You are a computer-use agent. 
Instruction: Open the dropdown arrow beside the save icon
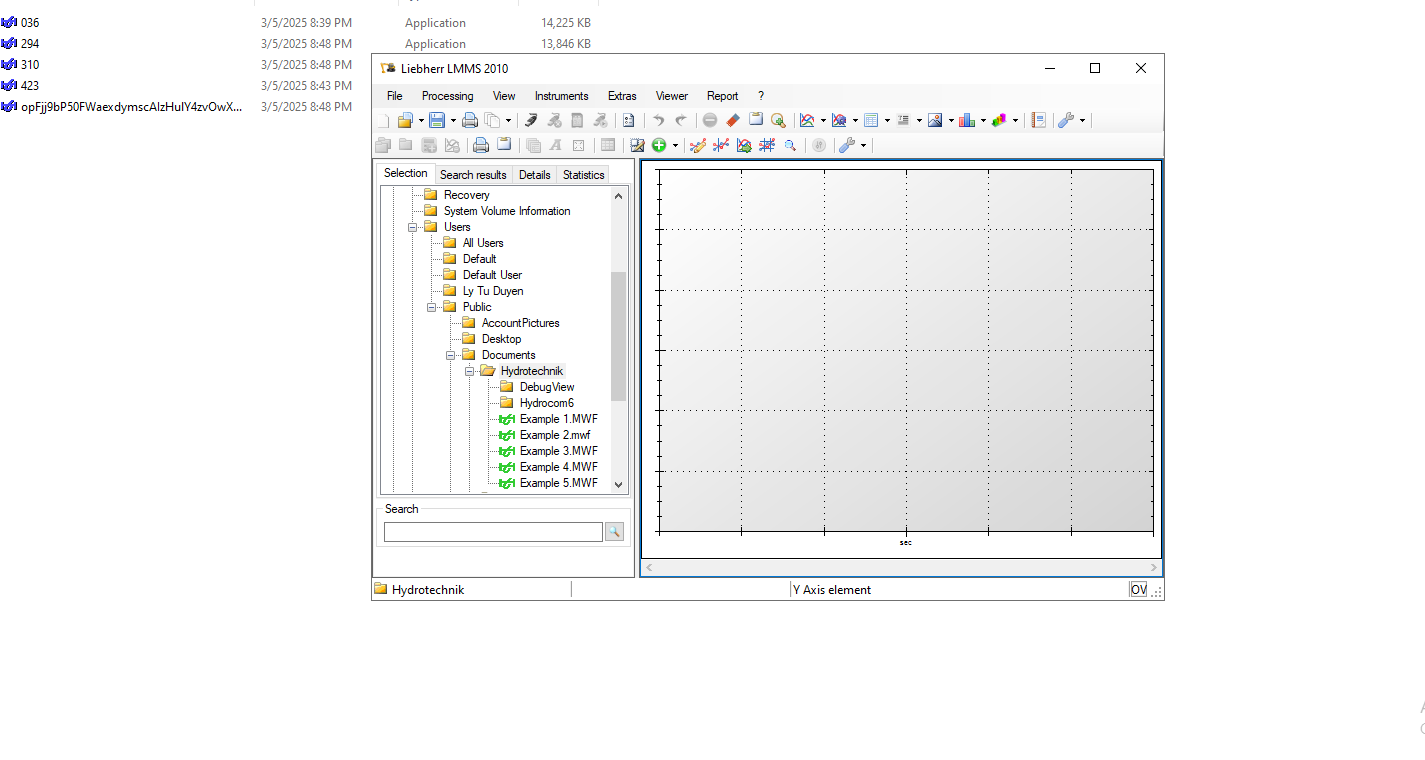pos(453,121)
